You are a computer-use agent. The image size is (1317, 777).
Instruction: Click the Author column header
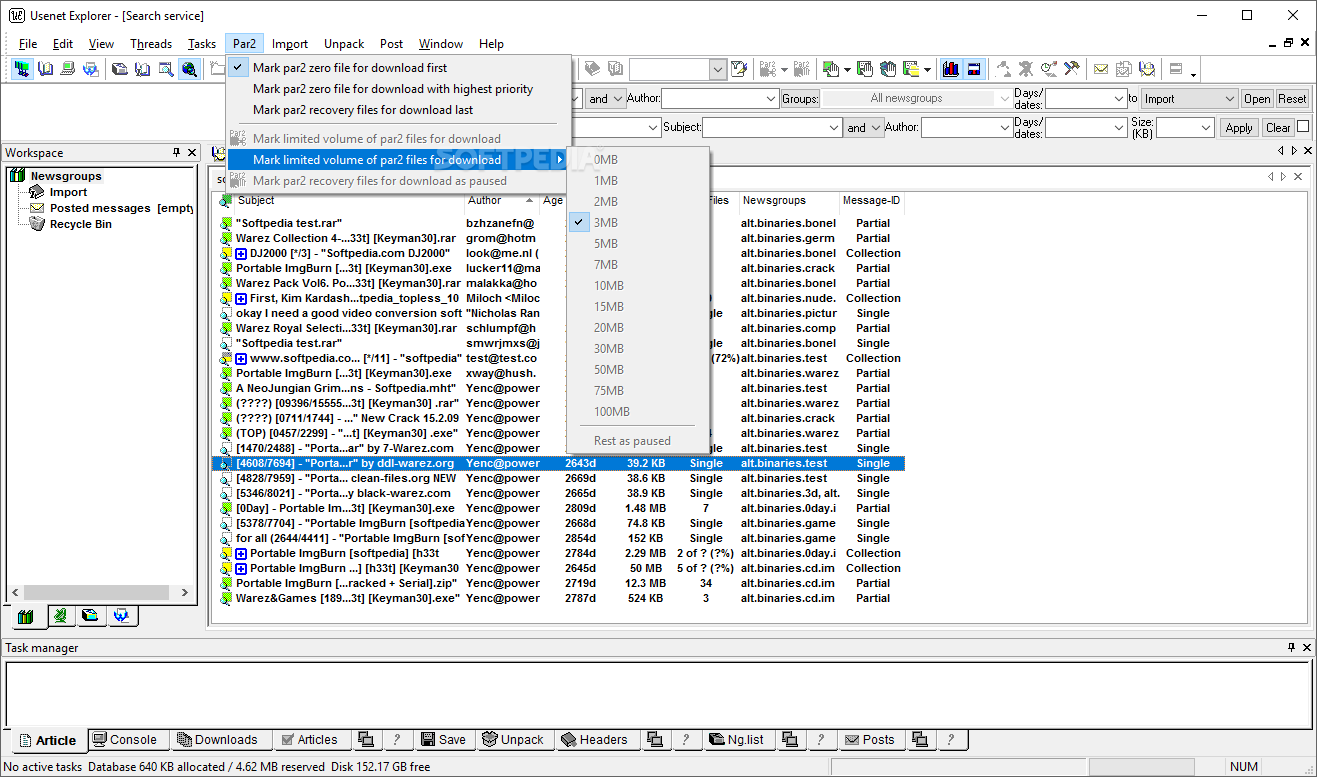pos(501,200)
